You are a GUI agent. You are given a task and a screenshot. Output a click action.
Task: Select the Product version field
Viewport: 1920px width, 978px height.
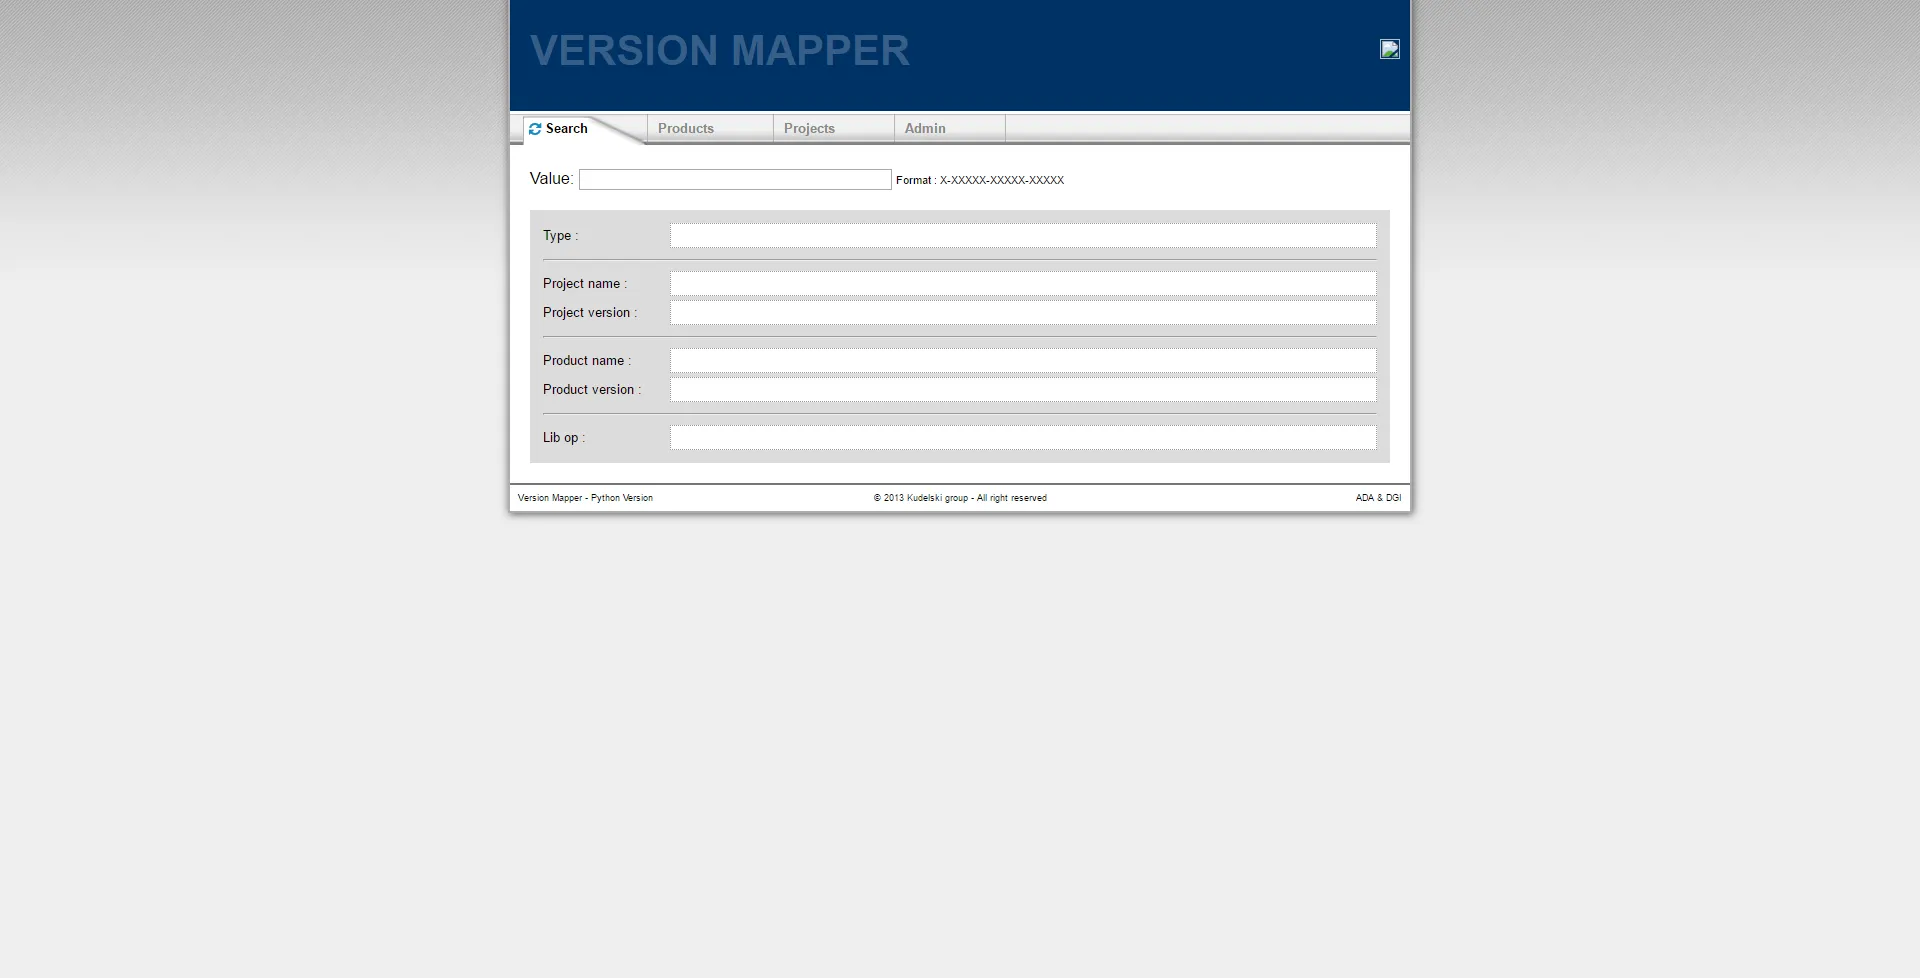(1023, 390)
